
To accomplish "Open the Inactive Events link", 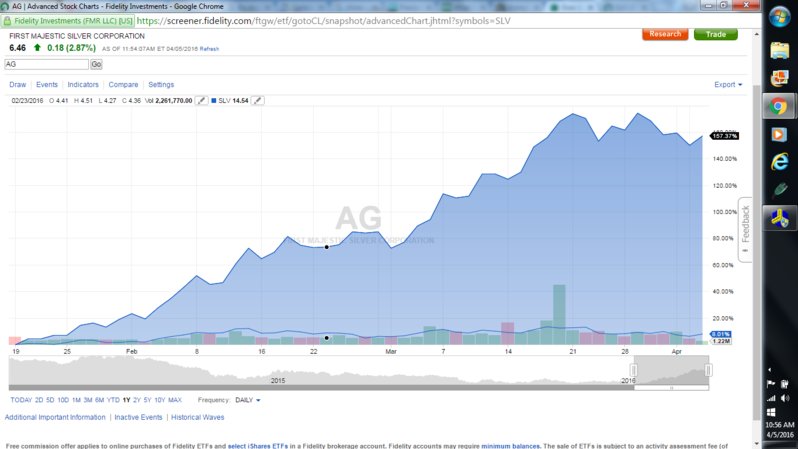I will 138,417.
